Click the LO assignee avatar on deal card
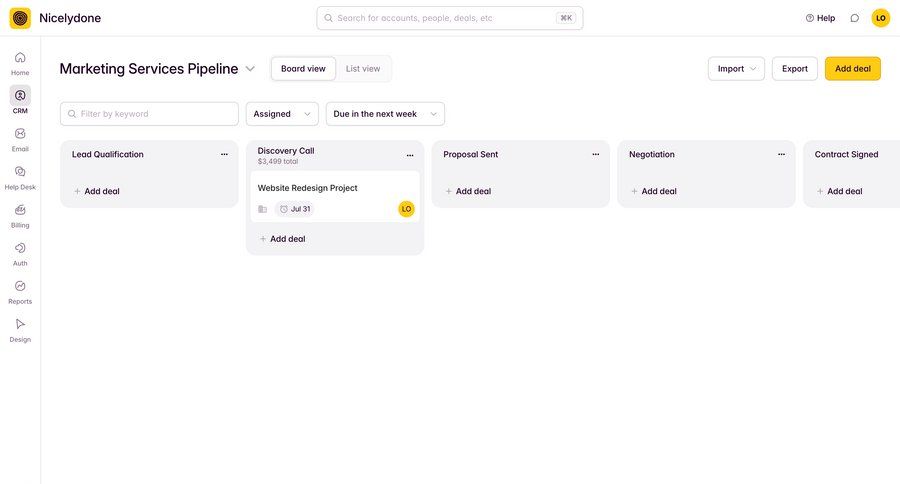900x484 pixels. pyautogui.click(x=406, y=209)
